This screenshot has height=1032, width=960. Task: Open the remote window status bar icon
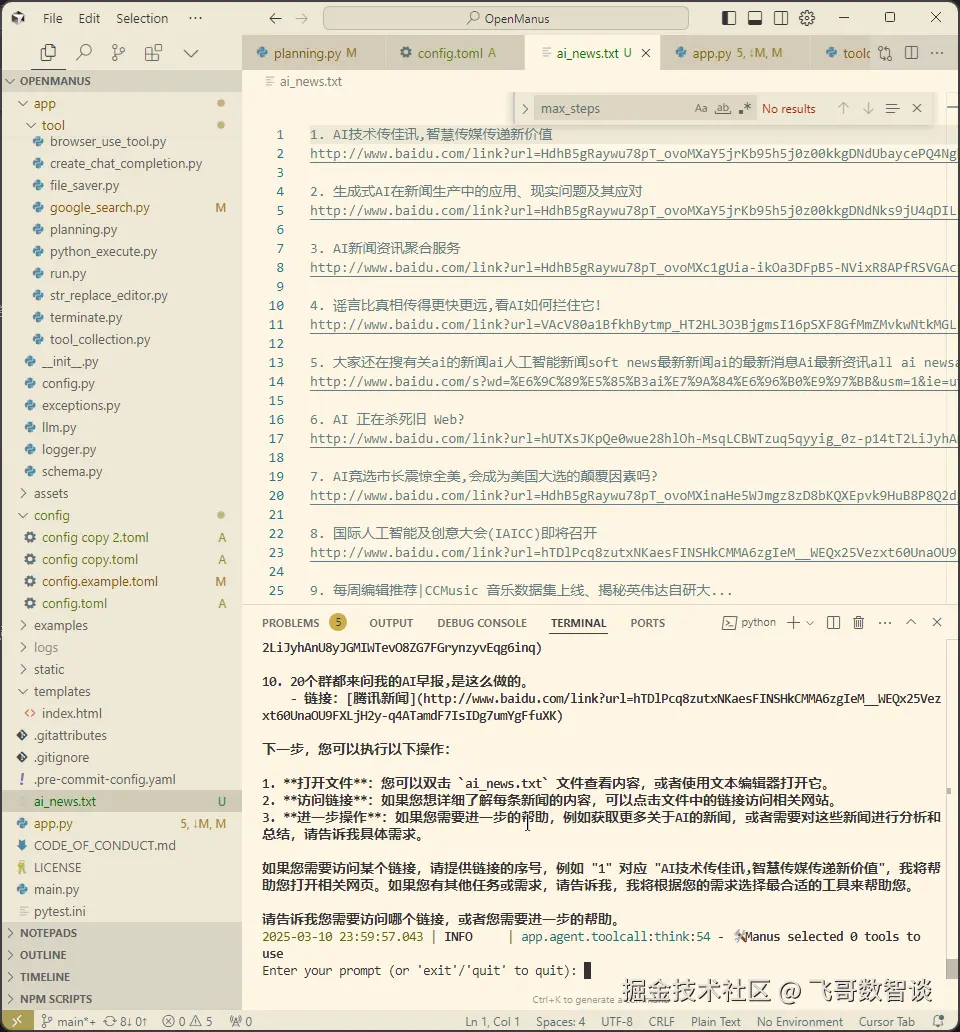(17, 1021)
